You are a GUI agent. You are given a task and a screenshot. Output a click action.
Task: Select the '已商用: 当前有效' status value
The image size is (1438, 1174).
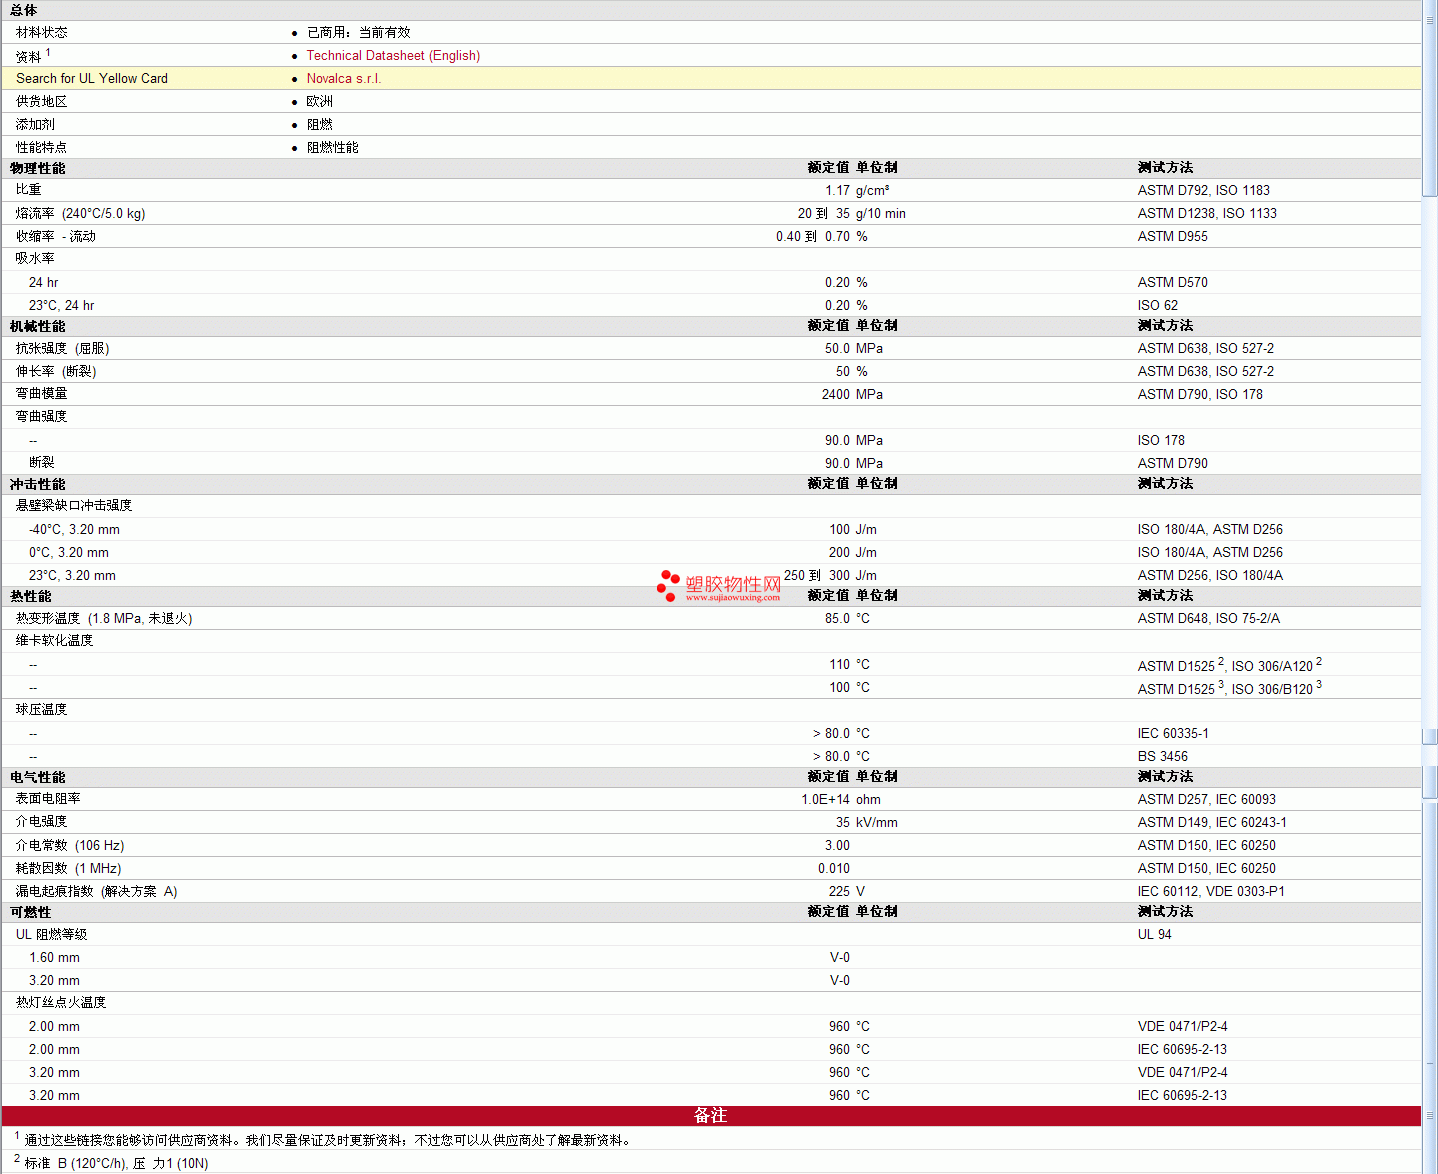tap(359, 33)
